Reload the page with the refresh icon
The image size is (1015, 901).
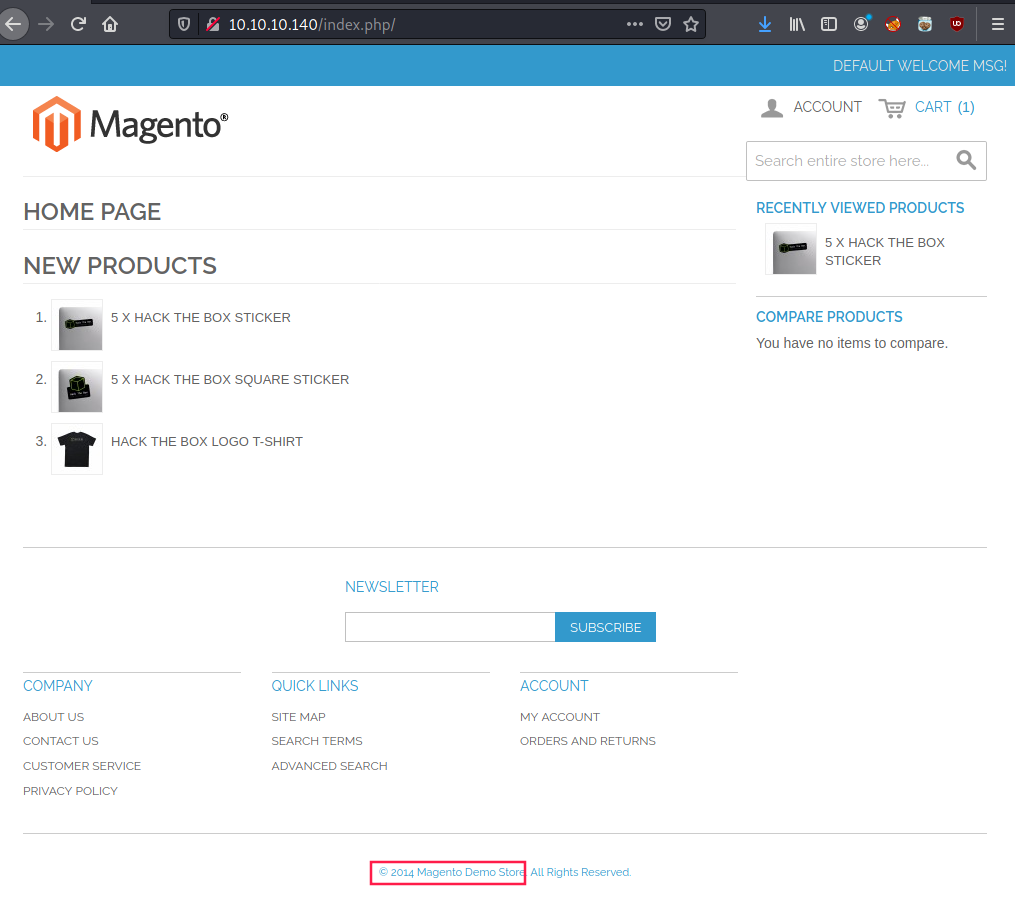point(78,24)
